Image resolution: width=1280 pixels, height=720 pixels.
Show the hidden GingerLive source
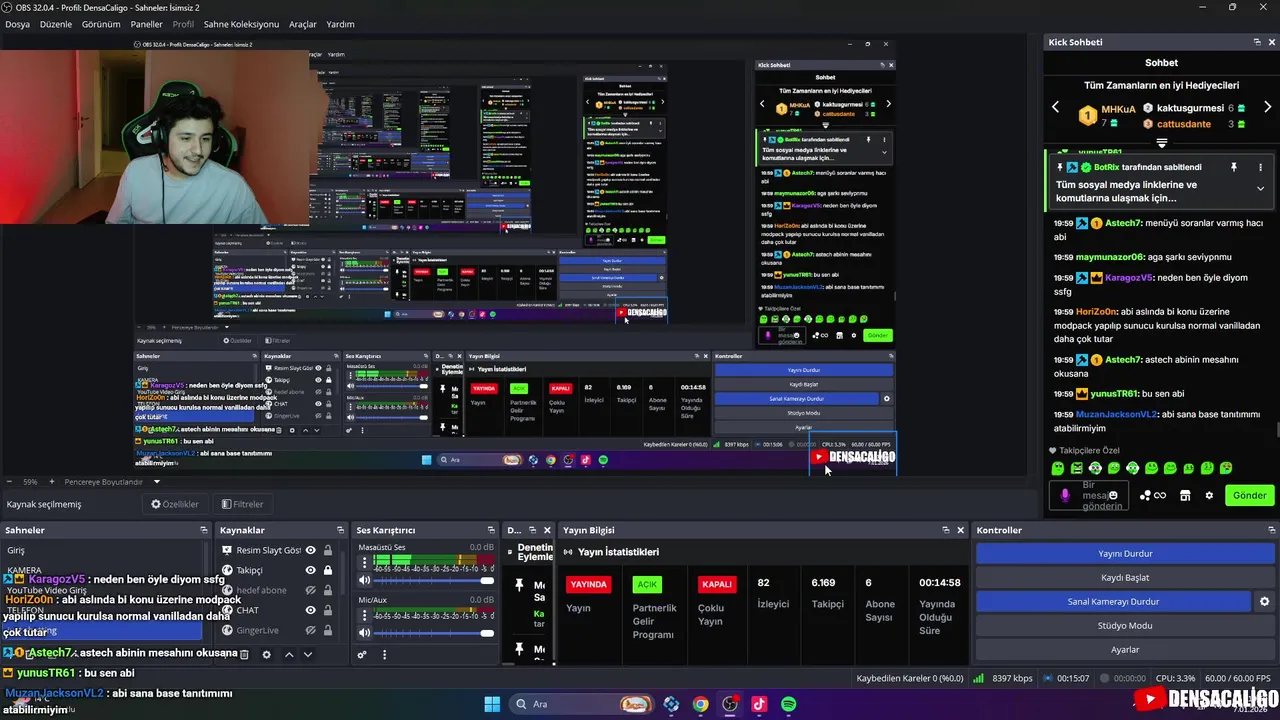(310, 630)
